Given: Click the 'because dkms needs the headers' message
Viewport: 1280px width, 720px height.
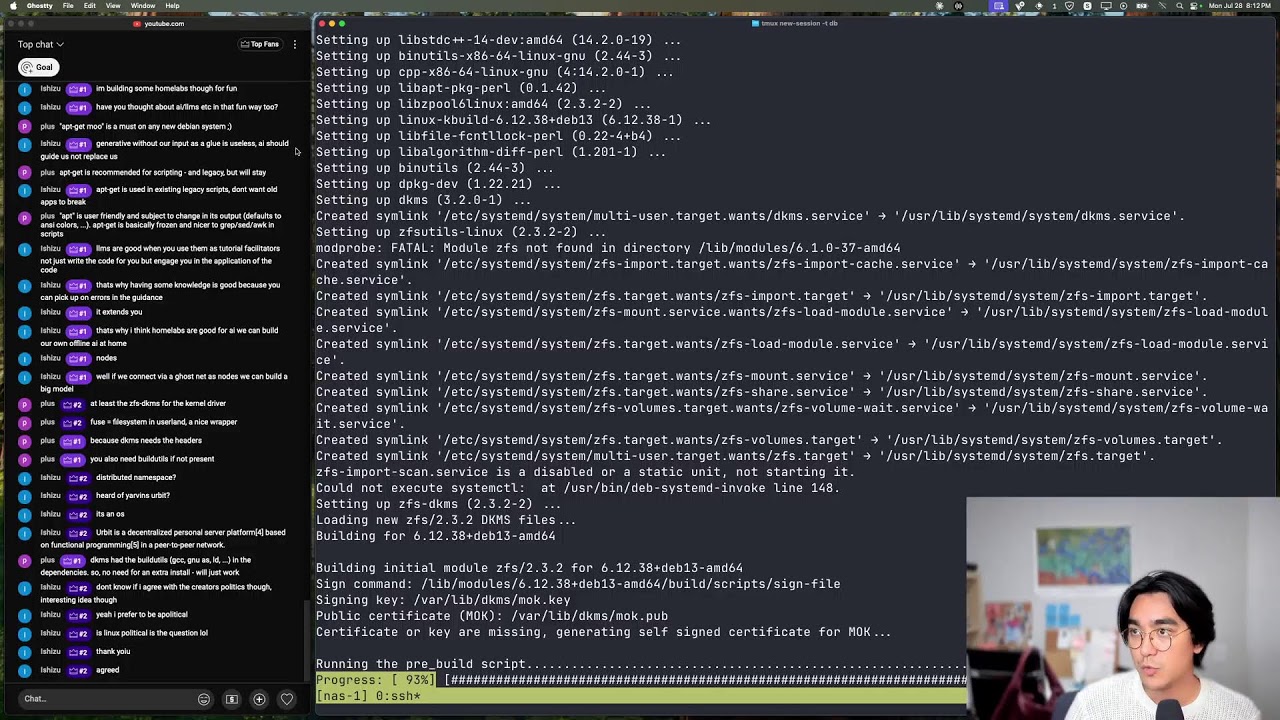Looking at the screenshot, I should pos(146,440).
